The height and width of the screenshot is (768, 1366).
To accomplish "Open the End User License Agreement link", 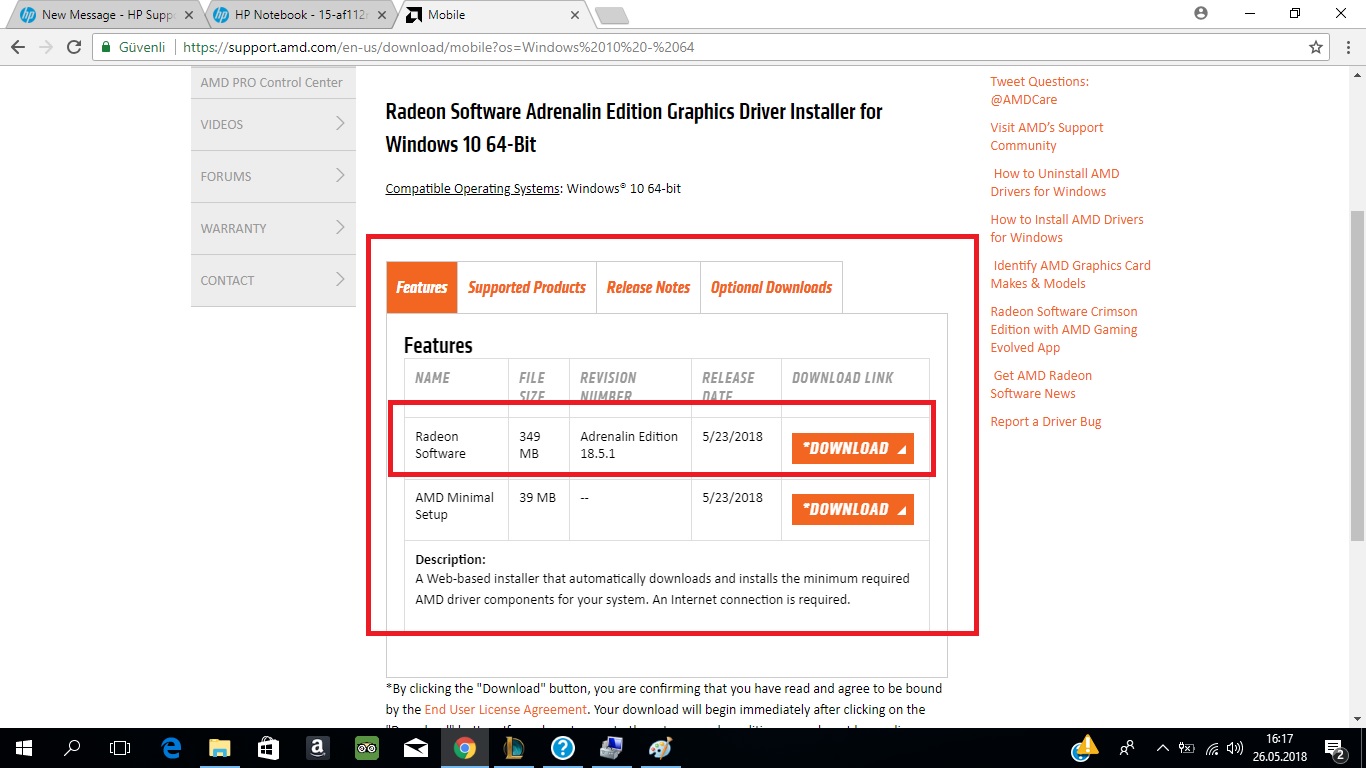I will [505, 709].
